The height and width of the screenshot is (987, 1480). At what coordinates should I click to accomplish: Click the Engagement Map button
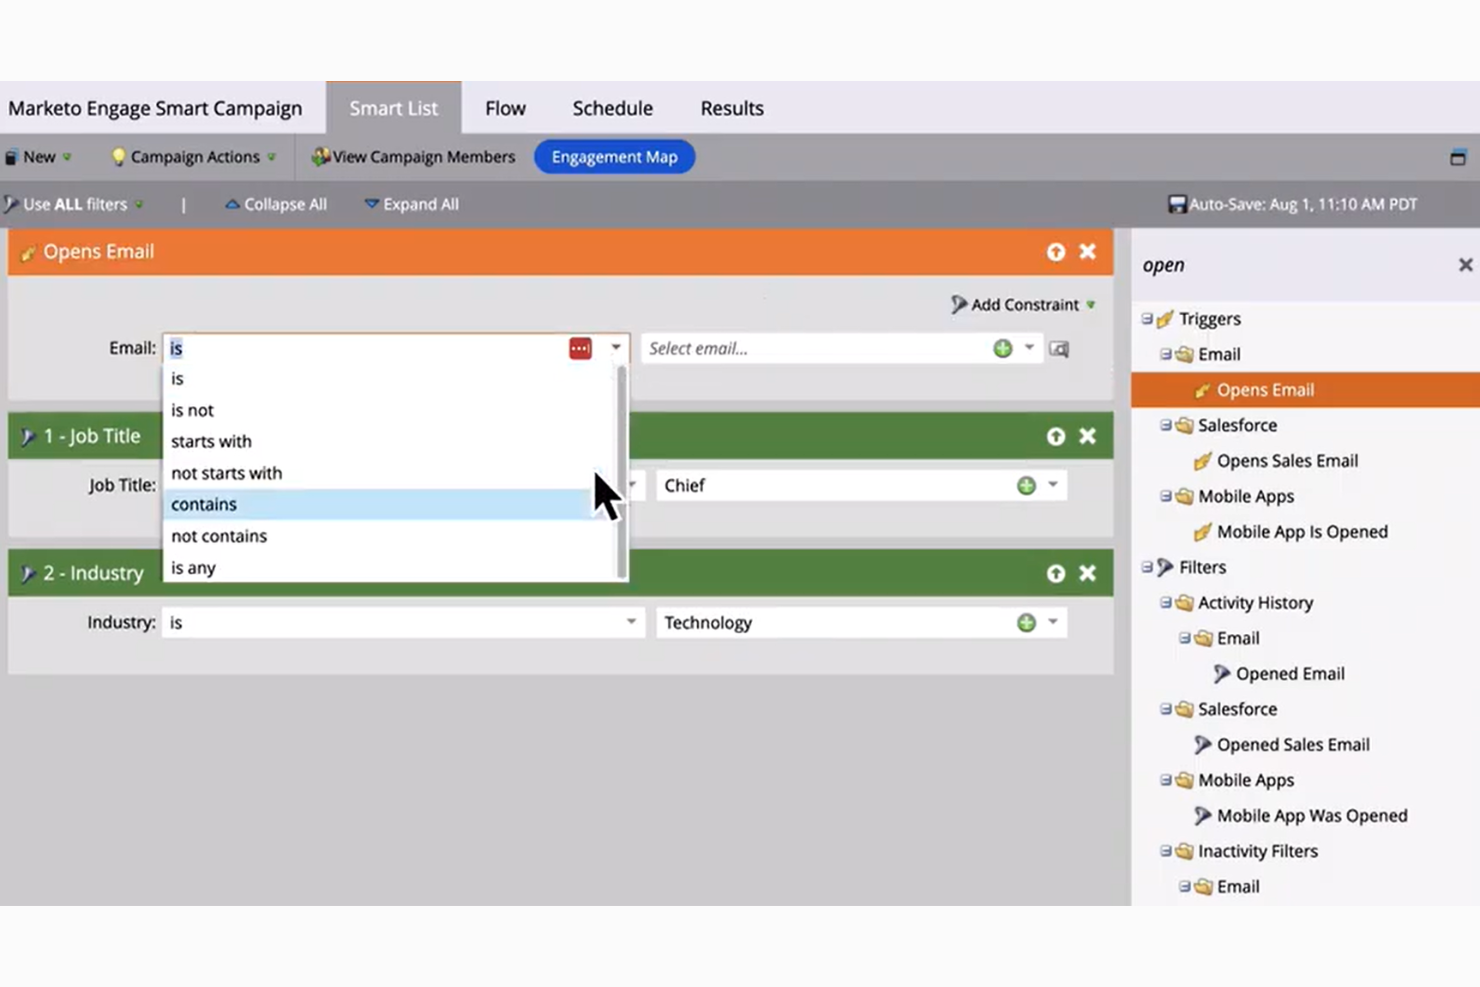(614, 157)
